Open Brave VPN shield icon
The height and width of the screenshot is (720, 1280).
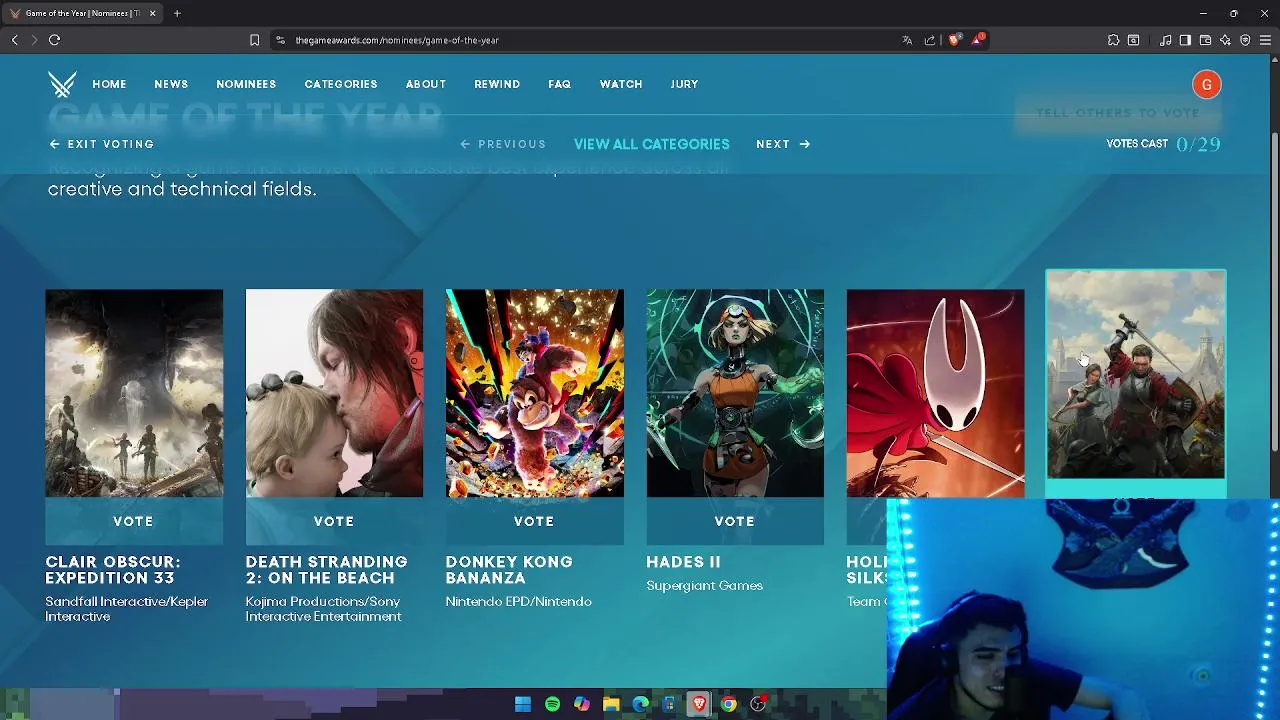[x=1245, y=40]
